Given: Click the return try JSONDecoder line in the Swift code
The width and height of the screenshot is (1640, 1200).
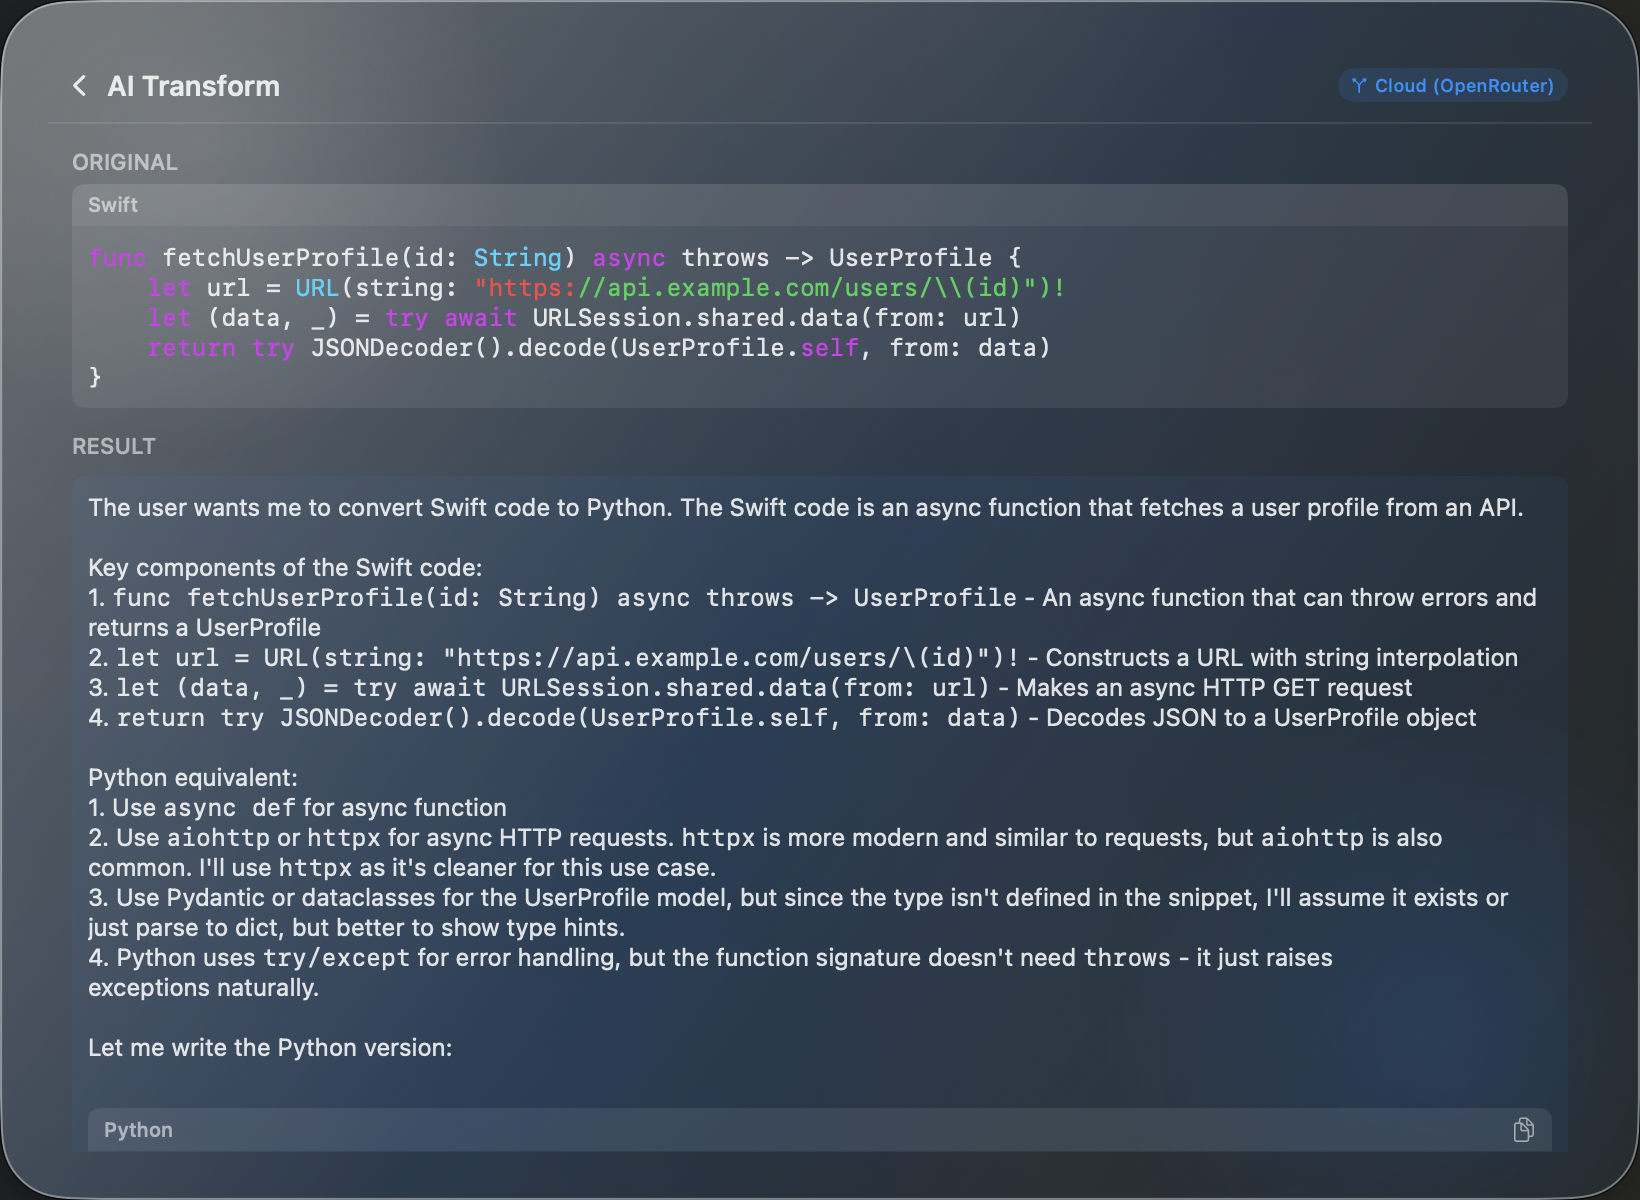Looking at the screenshot, I should [599, 348].
